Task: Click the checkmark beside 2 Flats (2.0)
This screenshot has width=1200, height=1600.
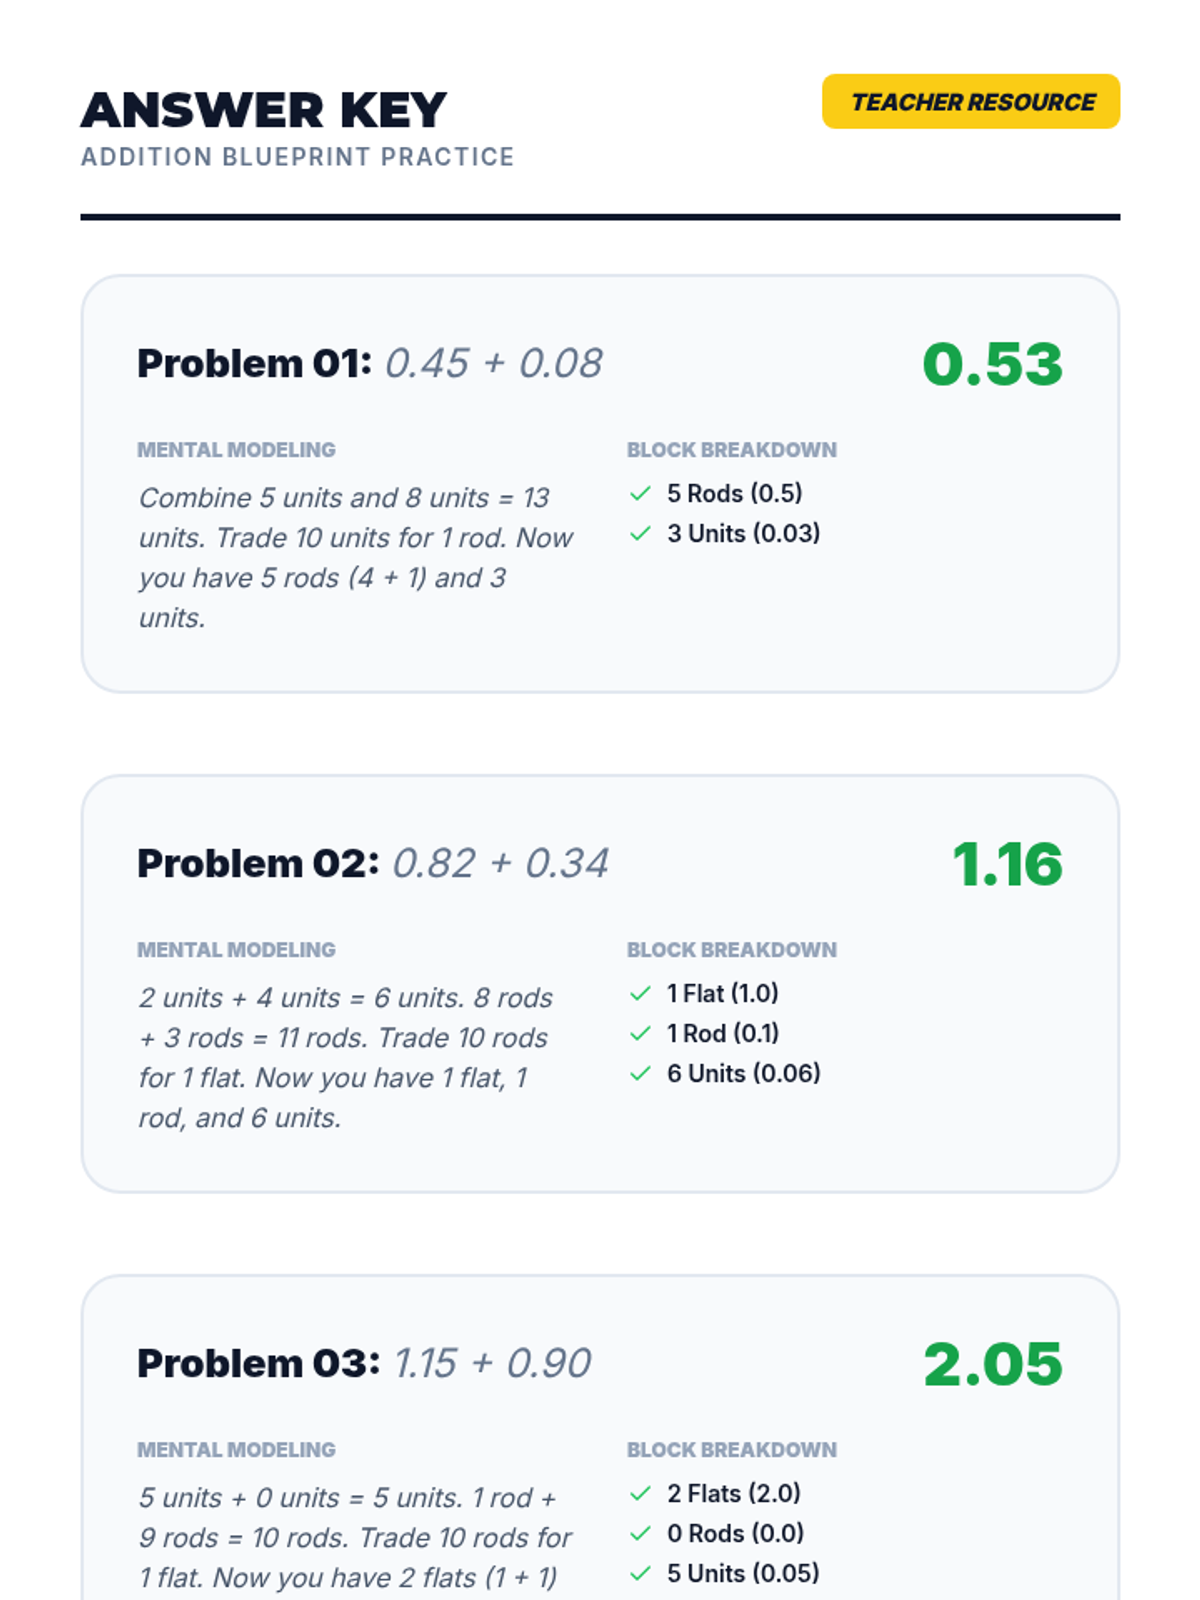Action: tap(641, 1493)
